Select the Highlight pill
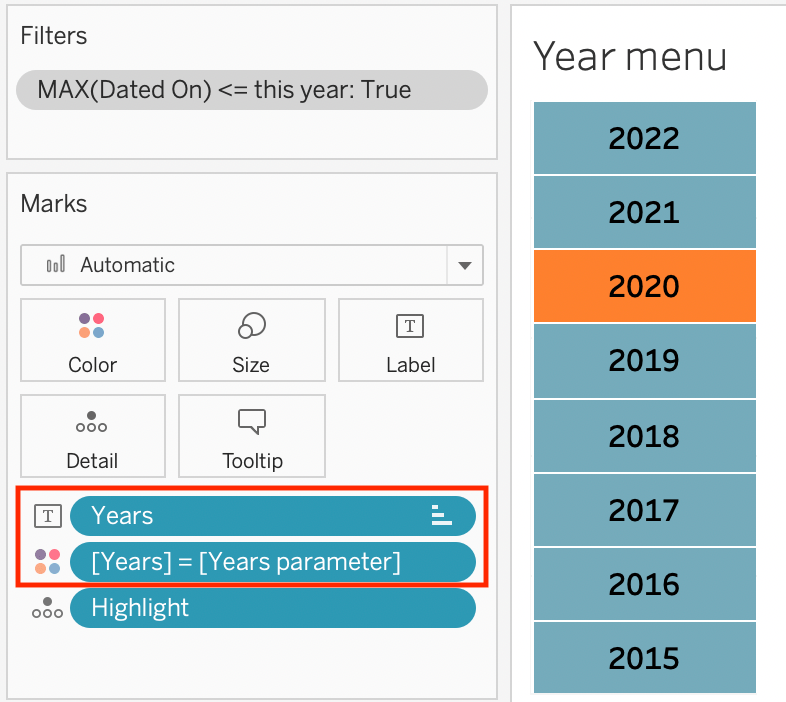 pos(272,608)
